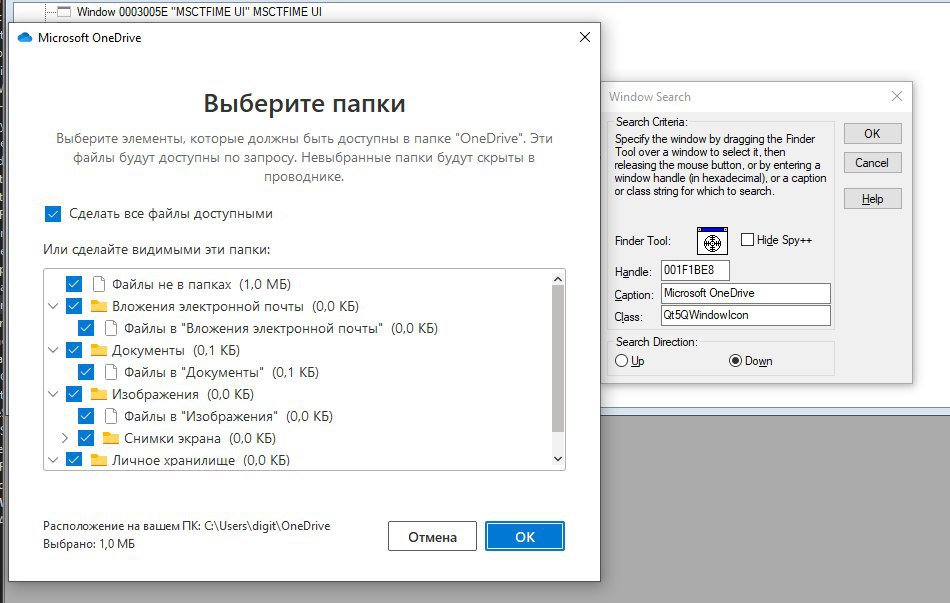
Task: Close the Window Search dialog
Action: point(897,96)
